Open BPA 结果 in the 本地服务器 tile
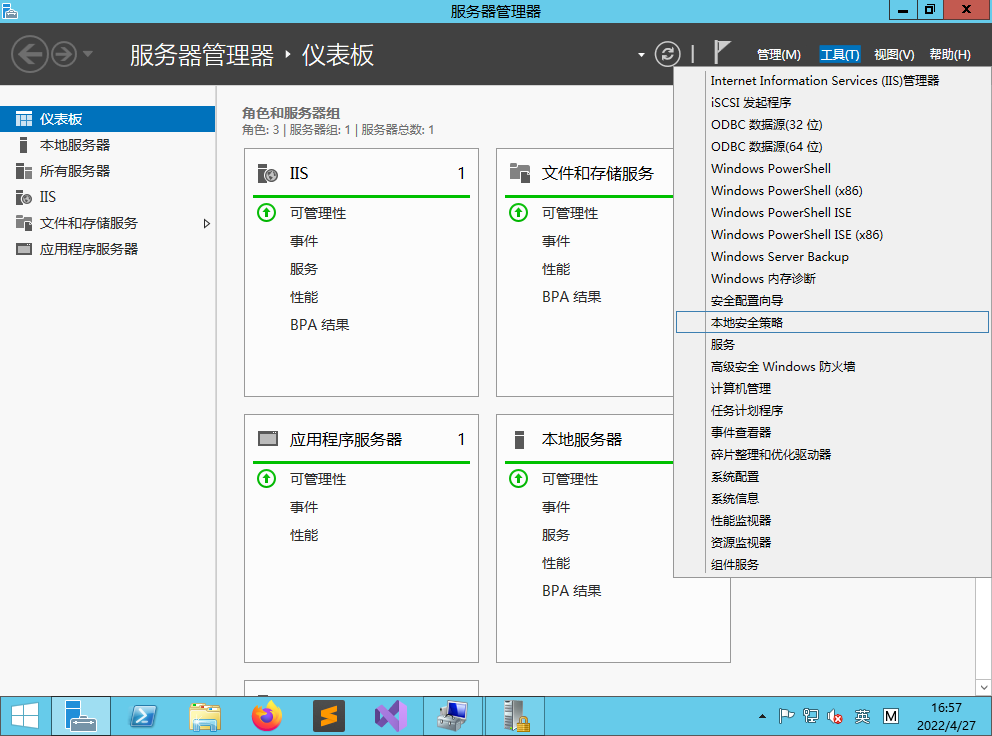This screenshot has height=736, width=992. (571, 590)
